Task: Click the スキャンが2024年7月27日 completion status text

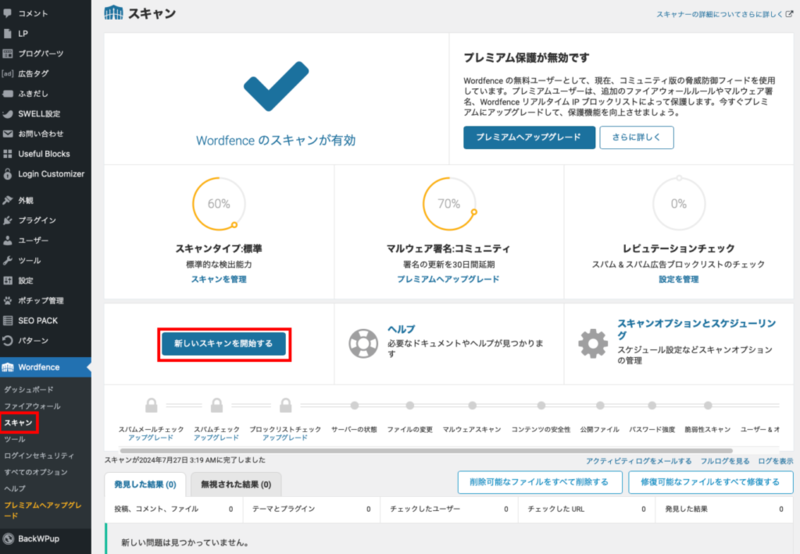Action: point(185,460)
